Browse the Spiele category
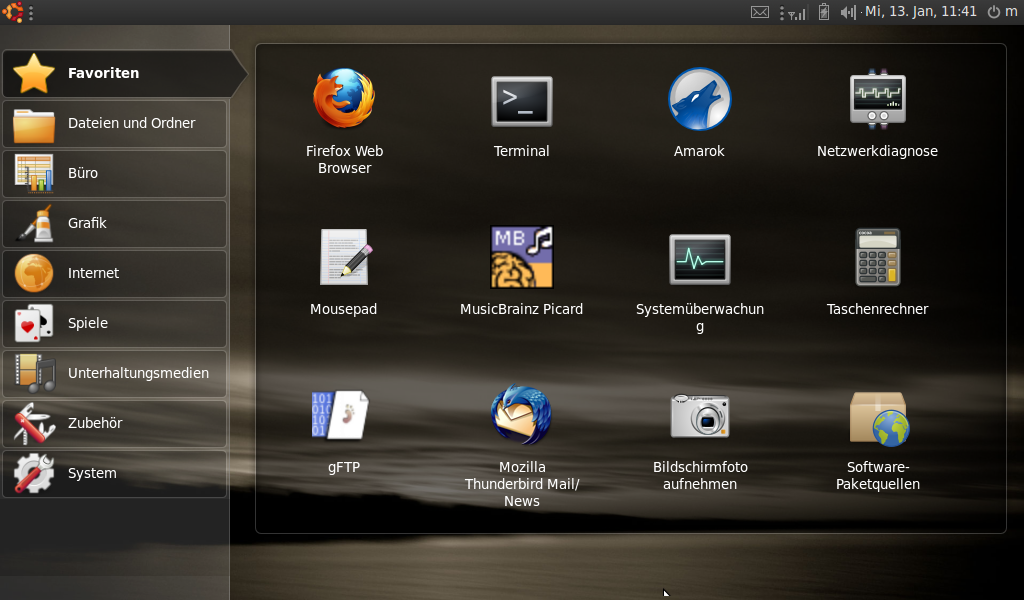This screenshot has width=1024, height=600. 115,323
